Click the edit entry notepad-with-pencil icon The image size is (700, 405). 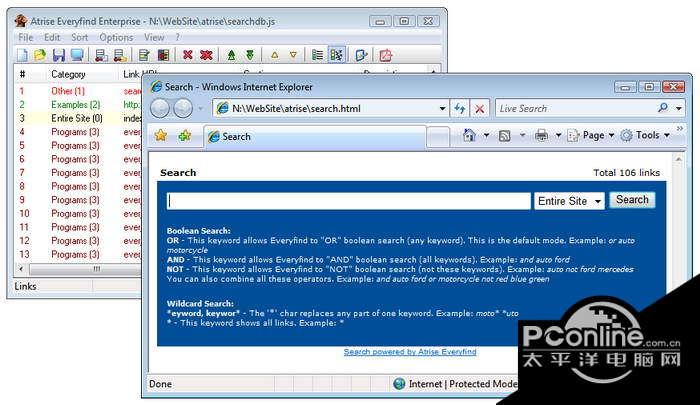tap(144, 55)
